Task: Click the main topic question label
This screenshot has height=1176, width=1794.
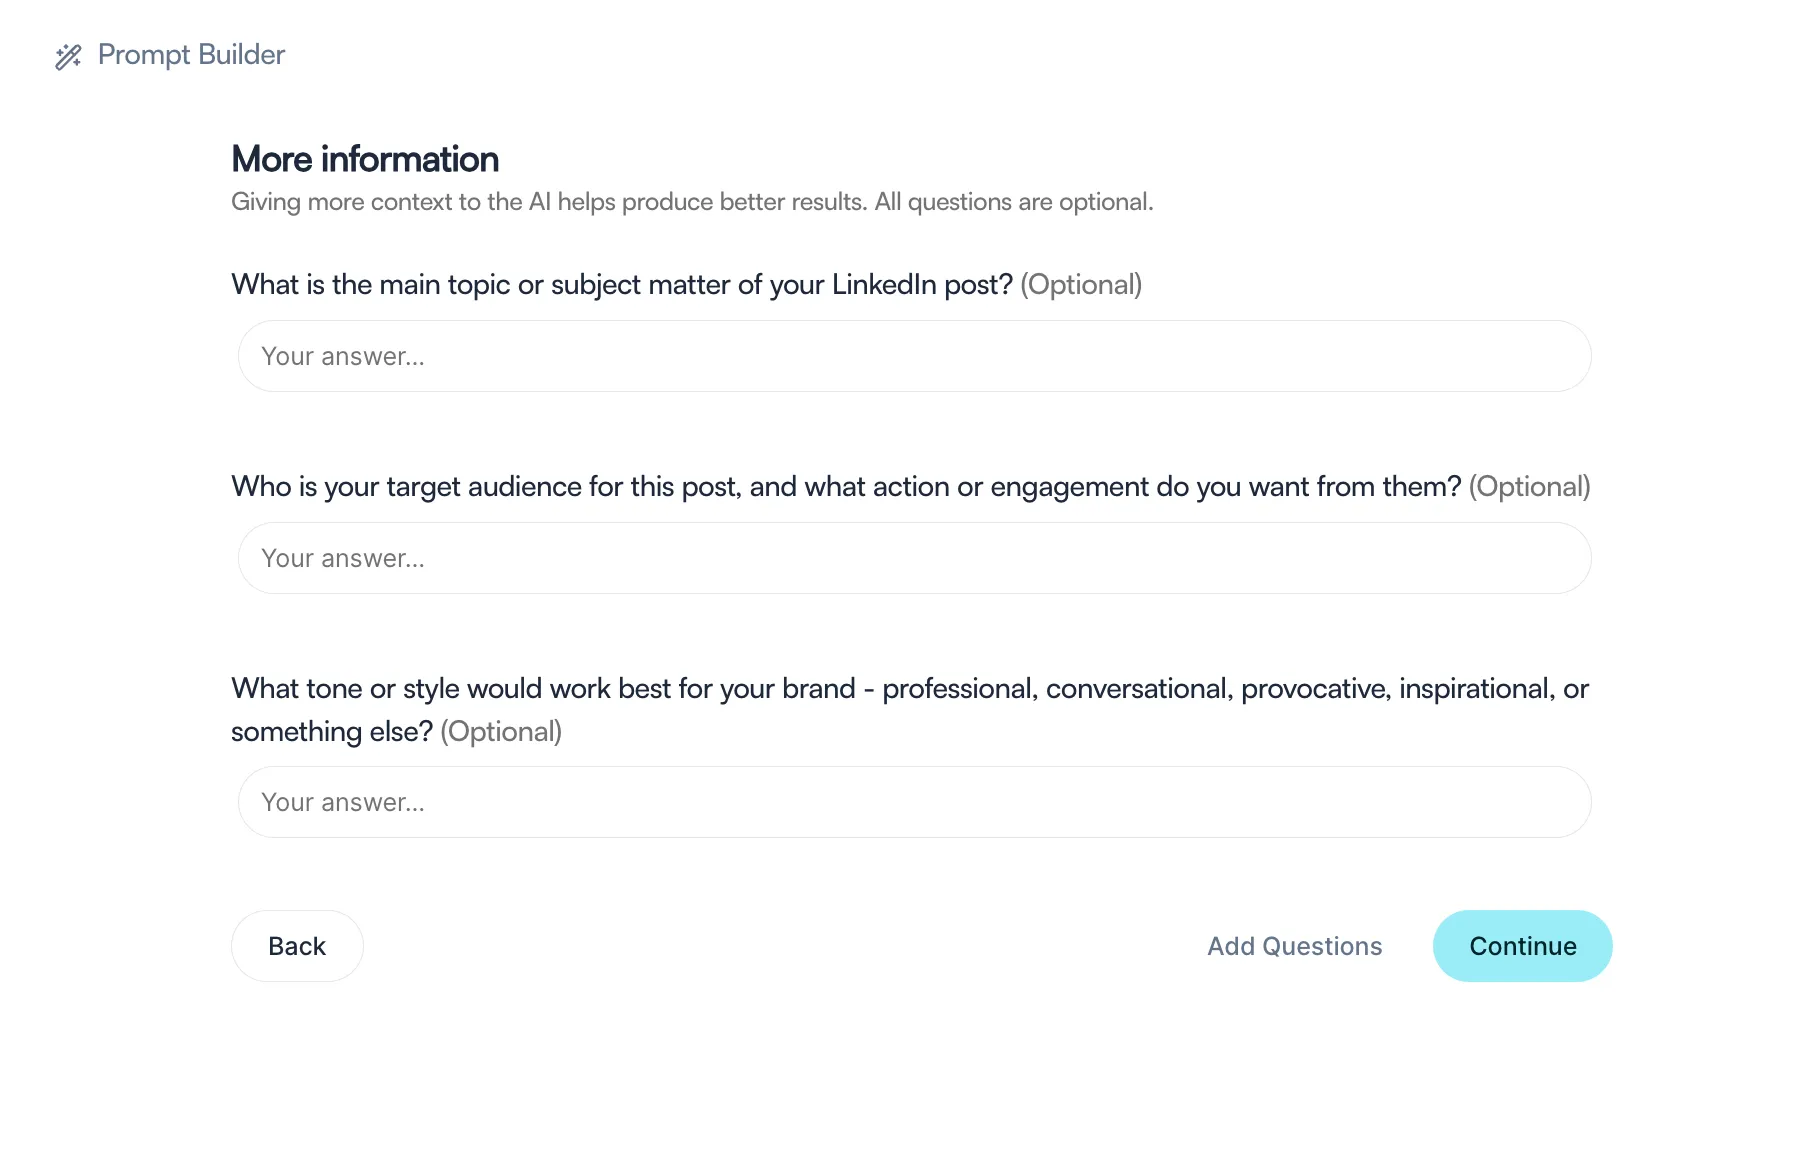Action: [622, 285]
